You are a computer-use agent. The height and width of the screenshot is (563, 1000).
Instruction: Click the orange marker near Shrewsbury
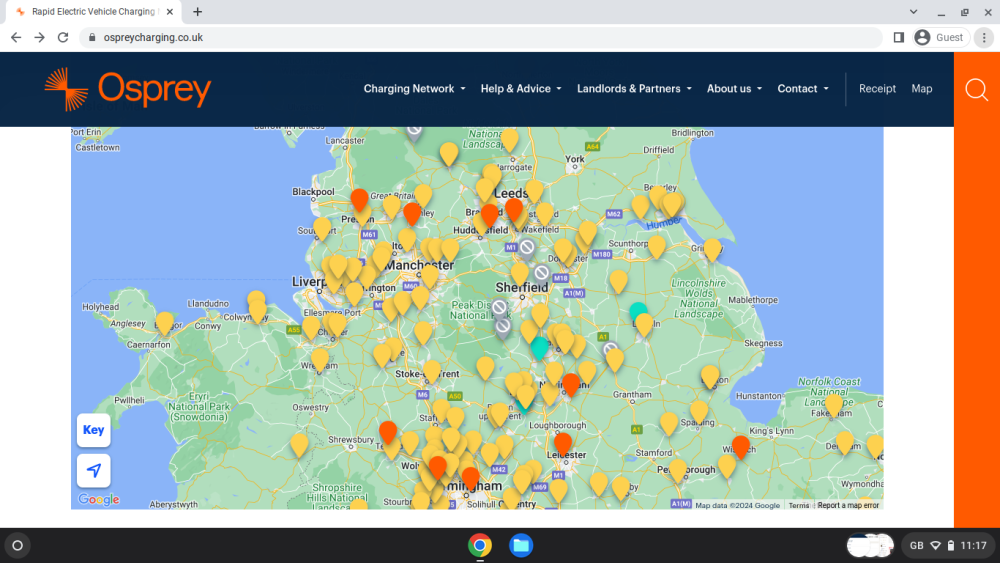[388, 432]
